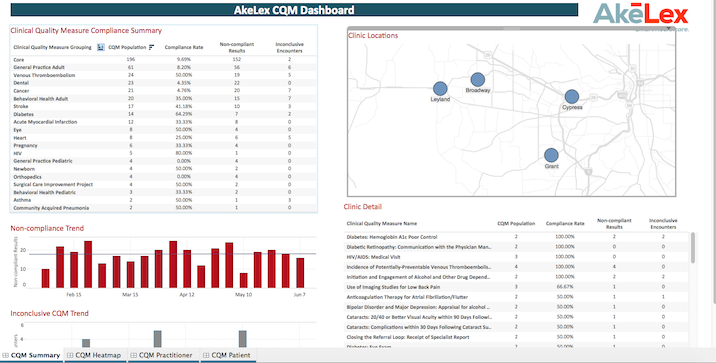
Task: Click the Inconclusive CQM Trend title
Action: tap(49, 314)
